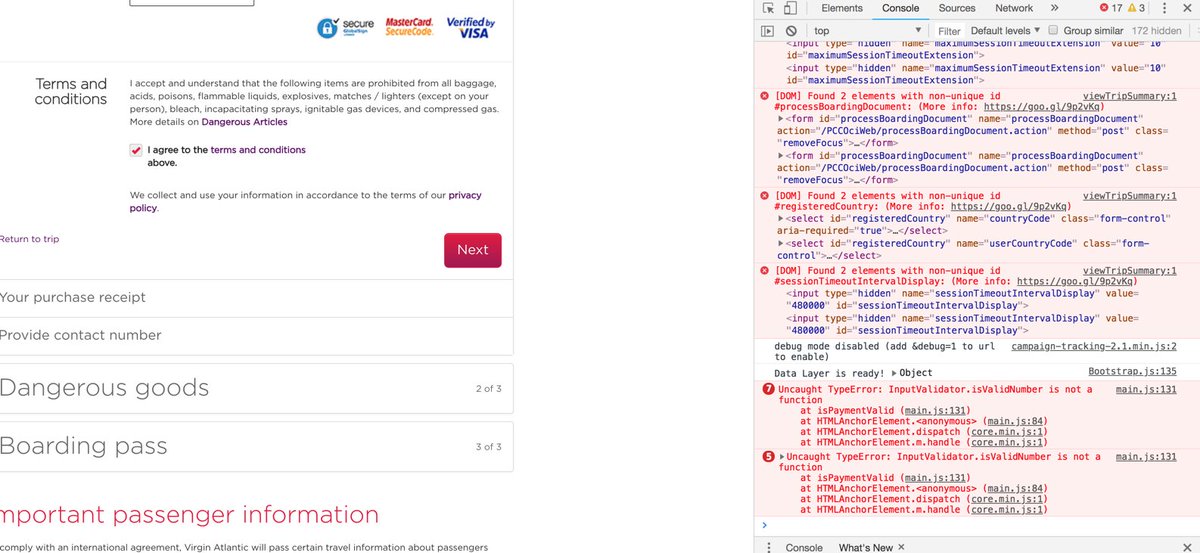Click the Verified by VISA logo
Viewport: 1200px width, 553px height.
pos(470,28)
